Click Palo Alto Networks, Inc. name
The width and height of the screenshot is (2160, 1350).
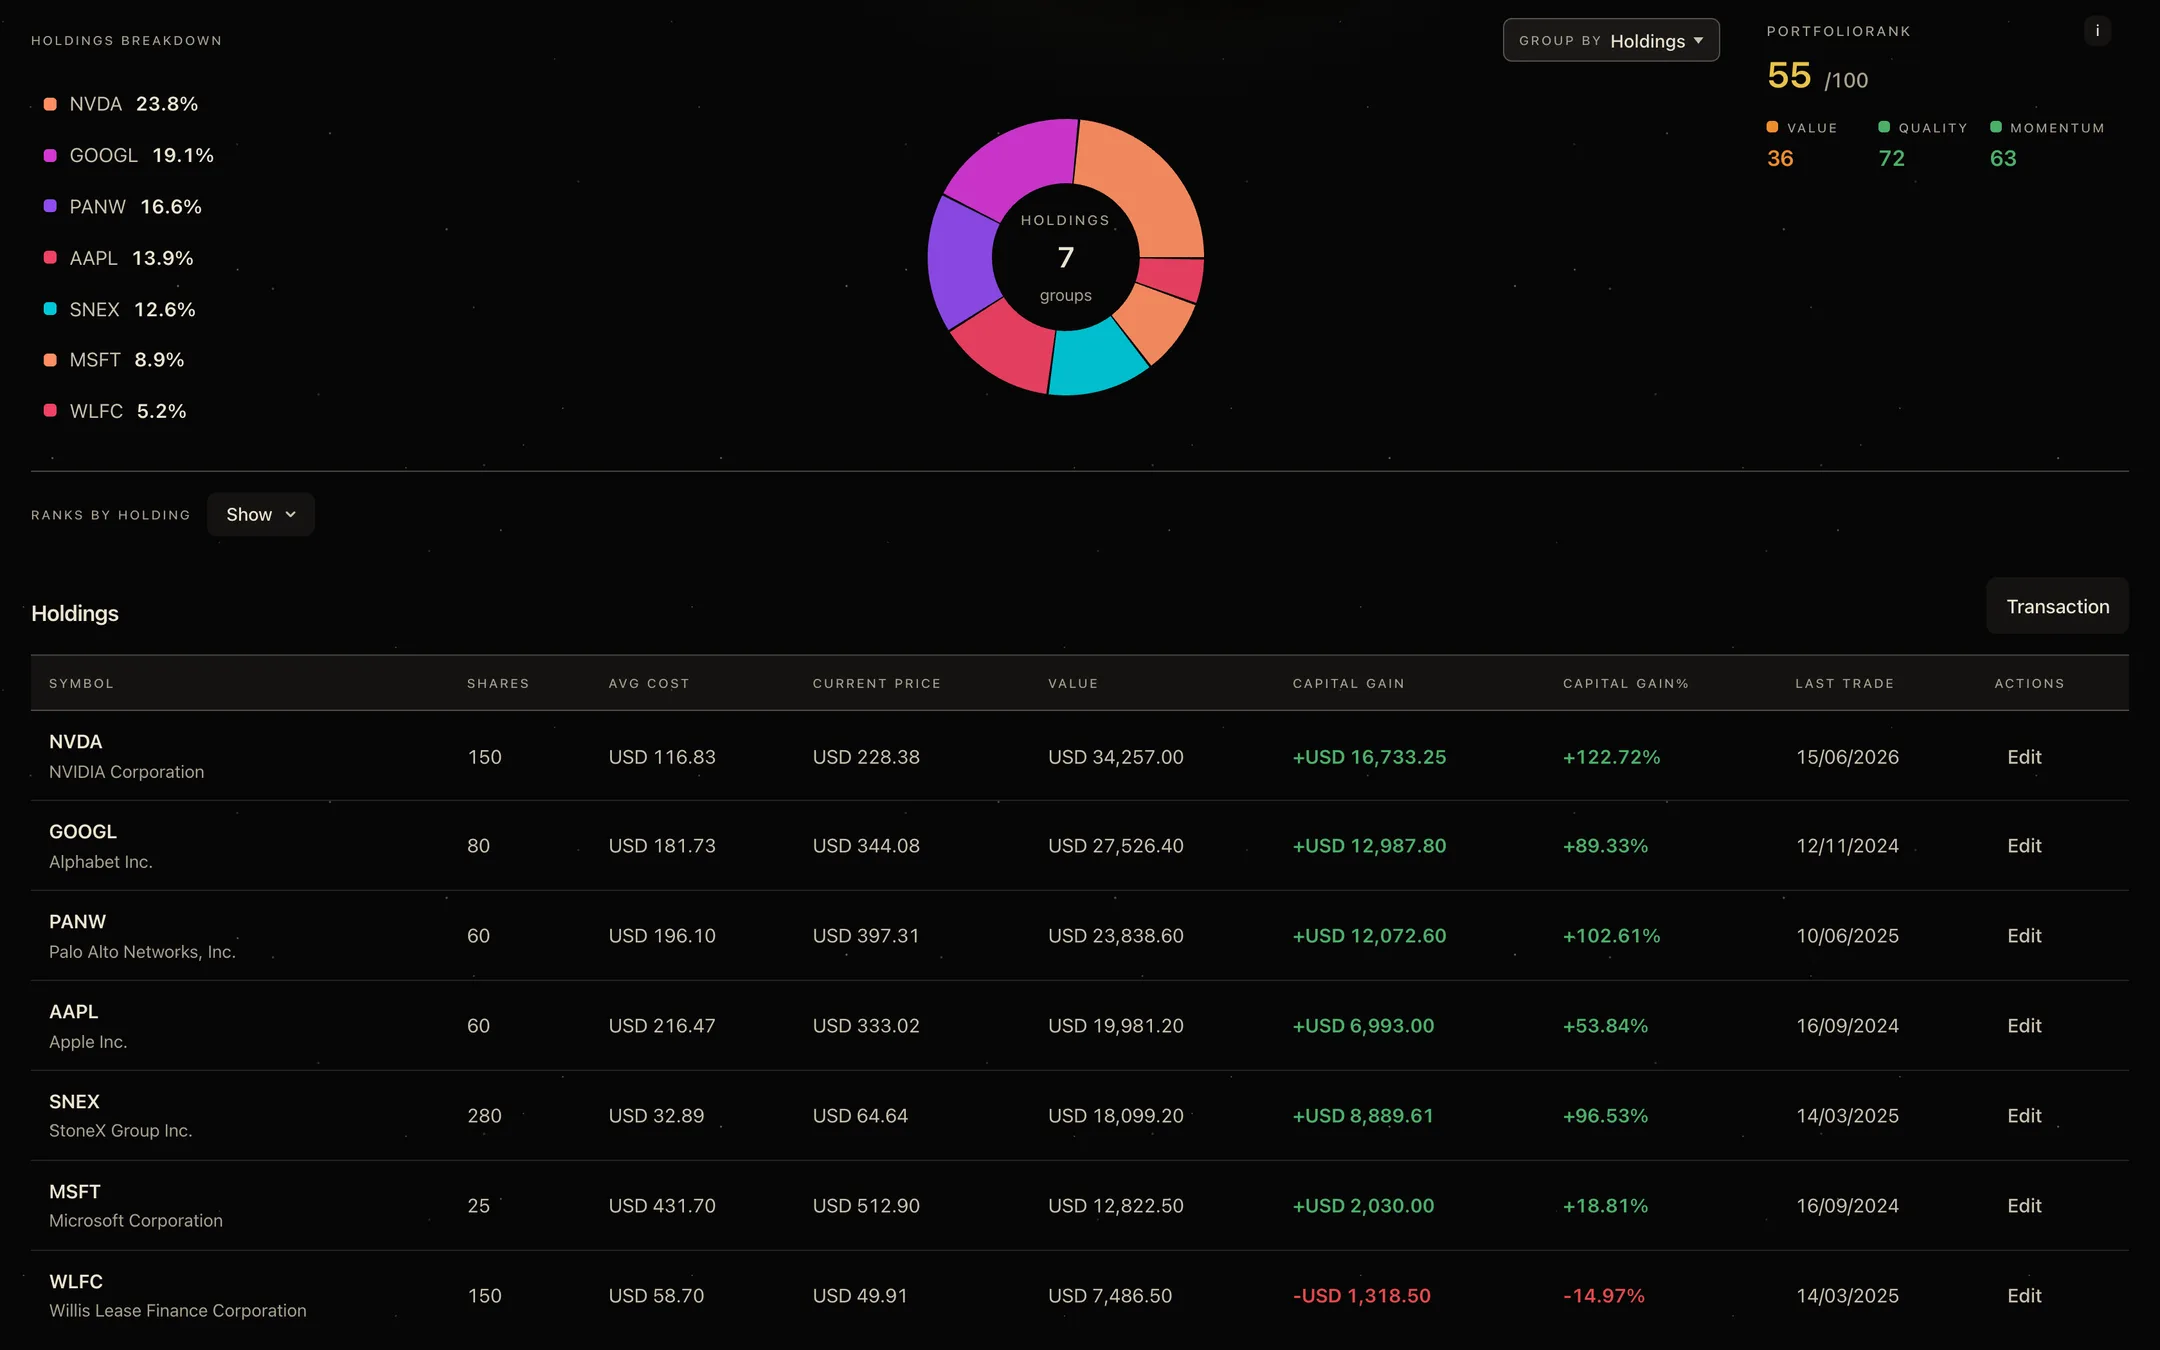point(142,952)
